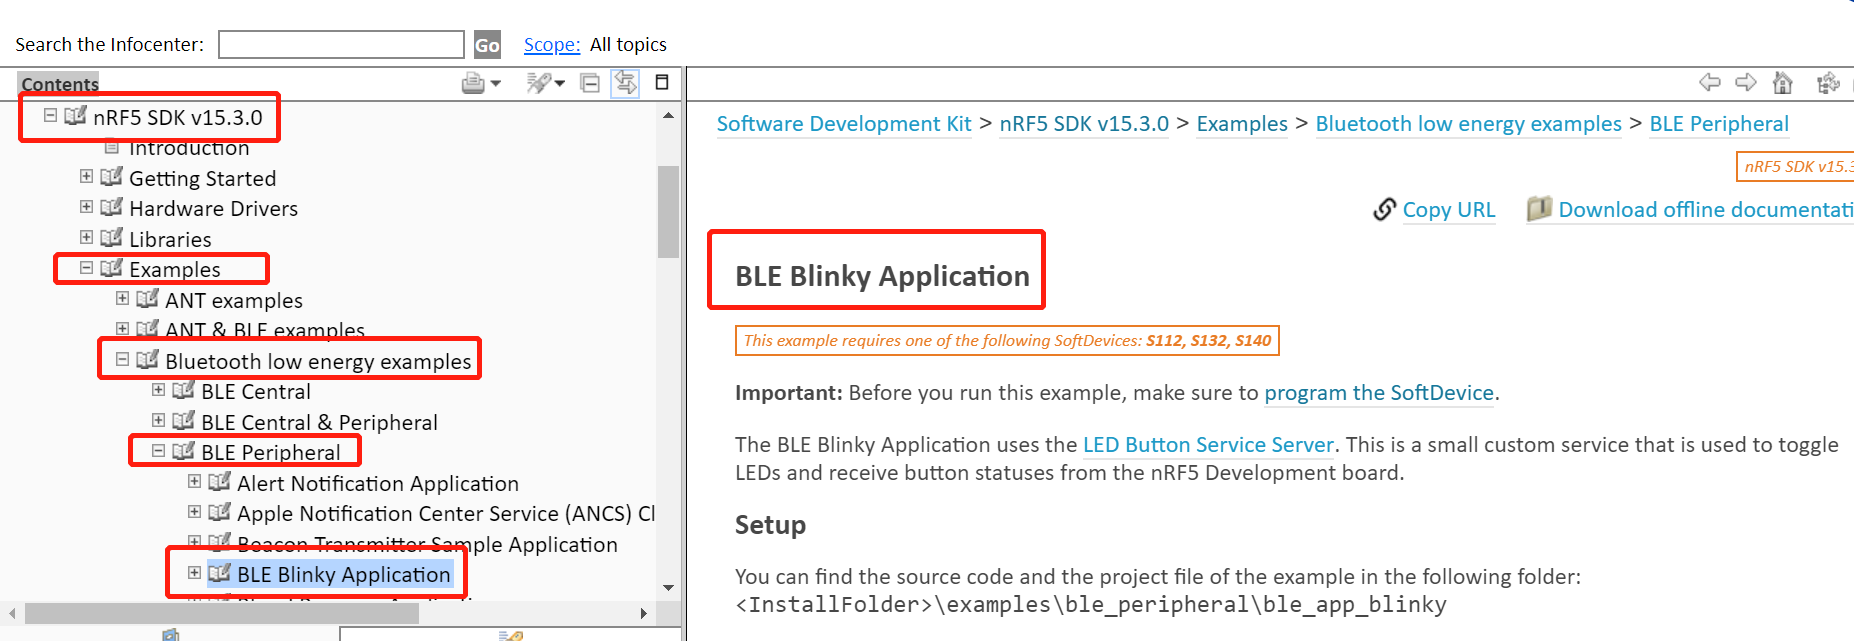This screenshot has height=641, width=1854.
Task: Collapse Bluetooth low energy examples node
Action: point(122,360)
